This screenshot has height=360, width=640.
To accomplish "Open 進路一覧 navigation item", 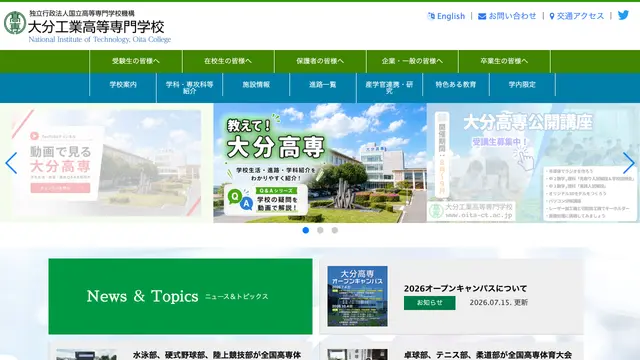I will (x=322, y=85).
